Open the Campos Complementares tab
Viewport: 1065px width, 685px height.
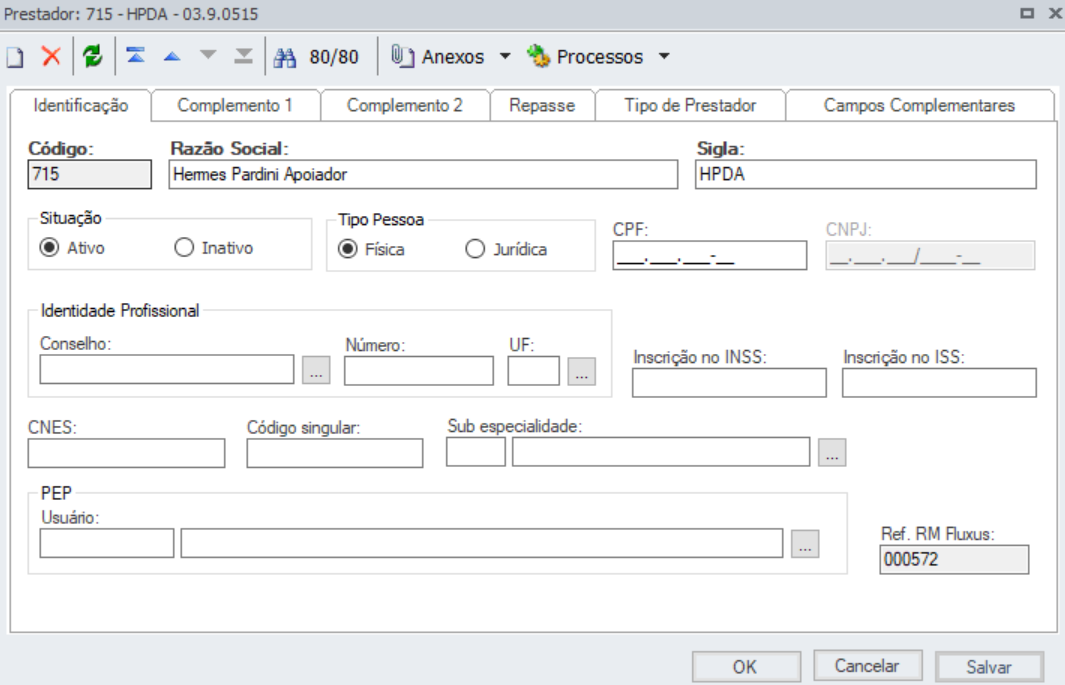[x=919, y=105]
